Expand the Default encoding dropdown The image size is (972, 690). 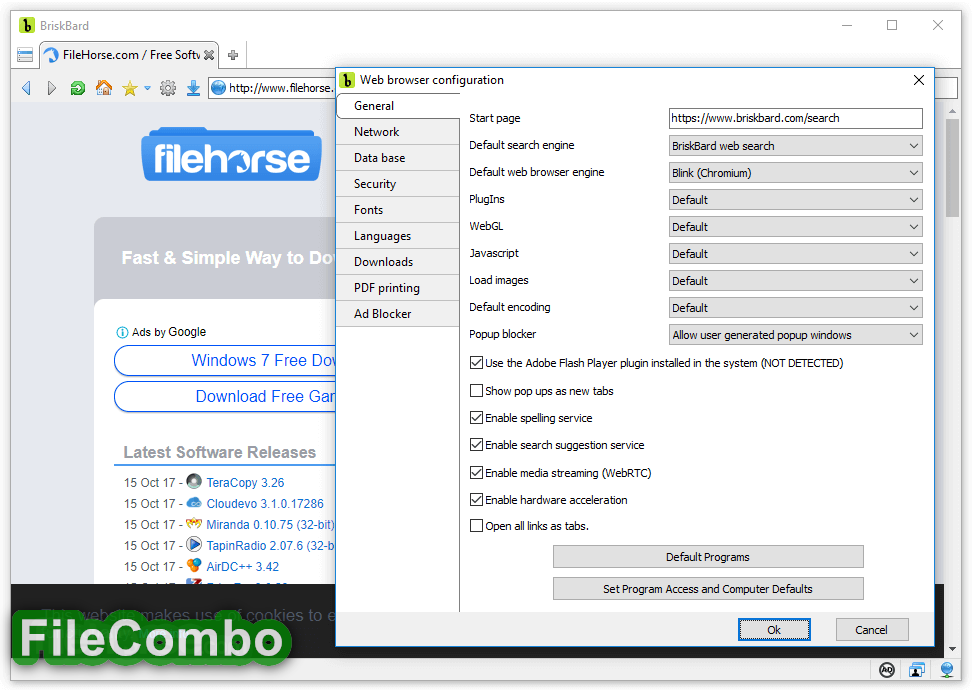click(x=795, y=307)
